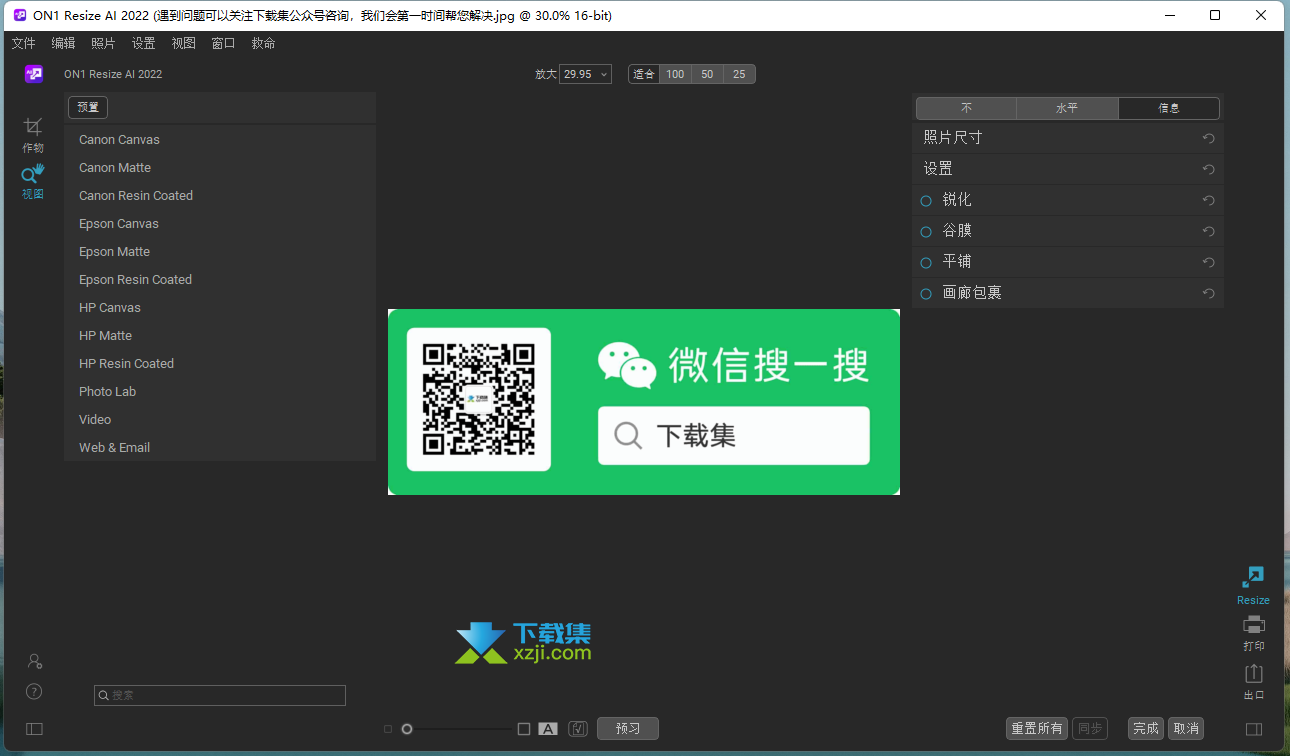The width and height of the screenshot is (1290, 756).
Task: Open the help question mark icon
Action: (x=34, y=691)
